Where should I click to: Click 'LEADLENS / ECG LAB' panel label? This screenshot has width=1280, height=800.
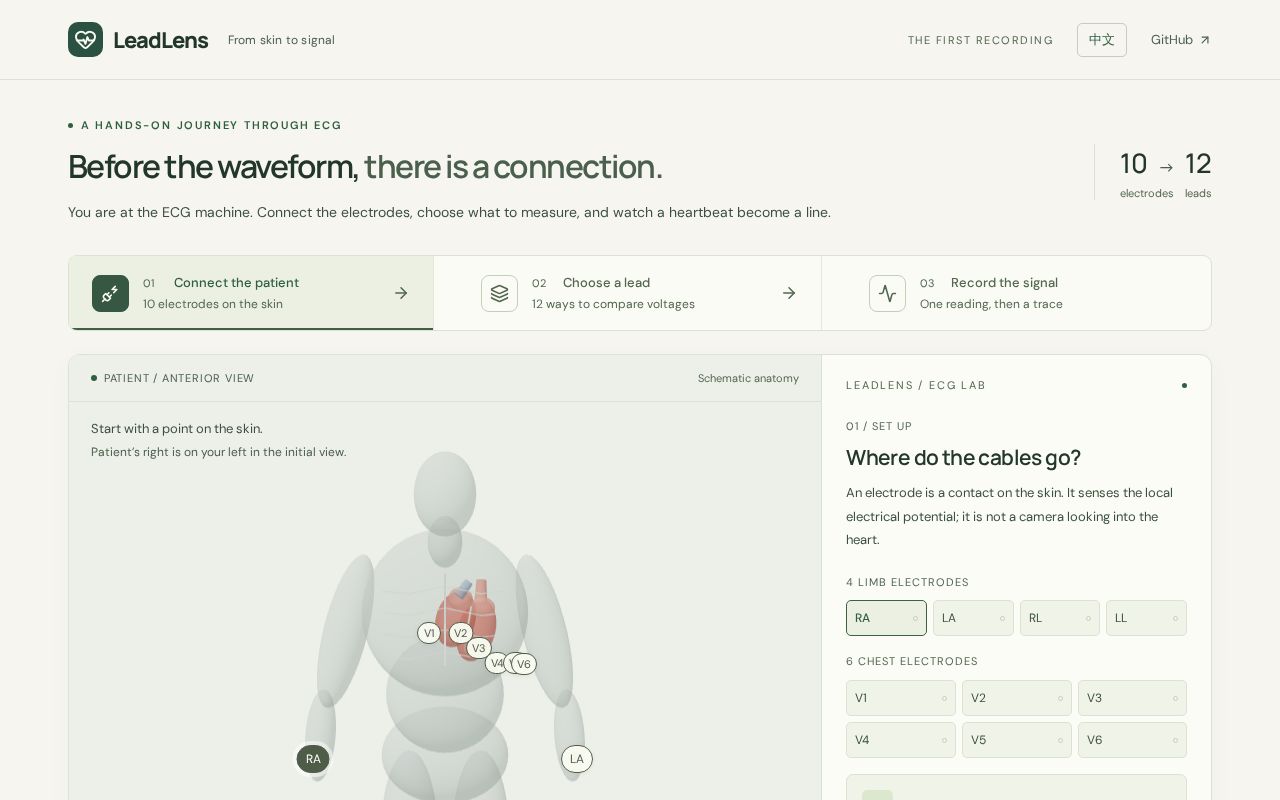(x=915, y=385)
